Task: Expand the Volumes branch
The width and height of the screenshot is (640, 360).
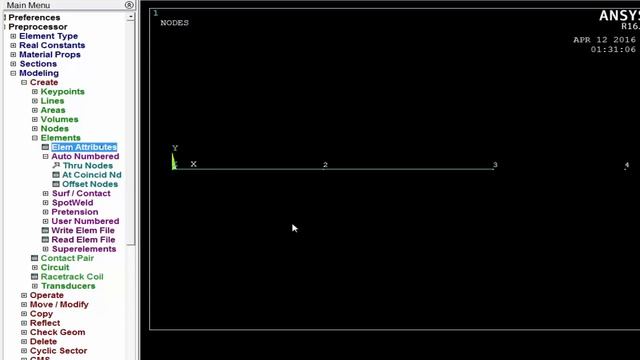Action: [35, 119]
